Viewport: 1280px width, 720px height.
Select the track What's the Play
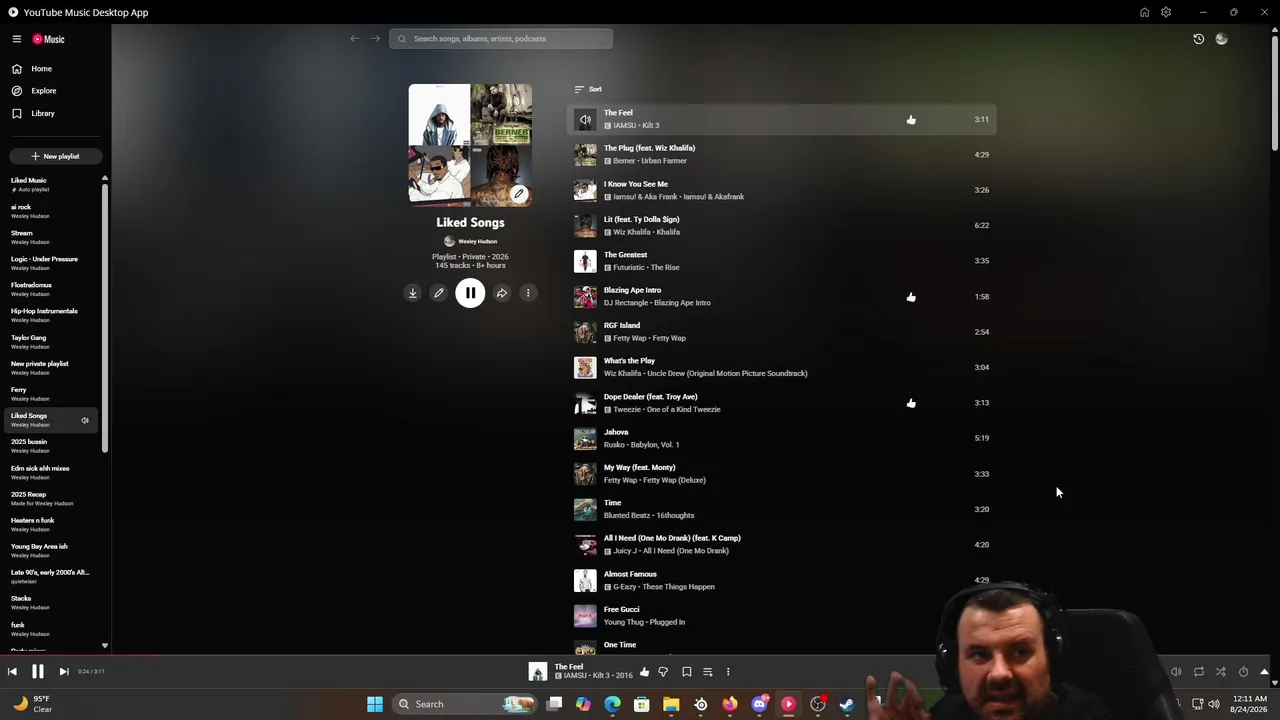783,367
